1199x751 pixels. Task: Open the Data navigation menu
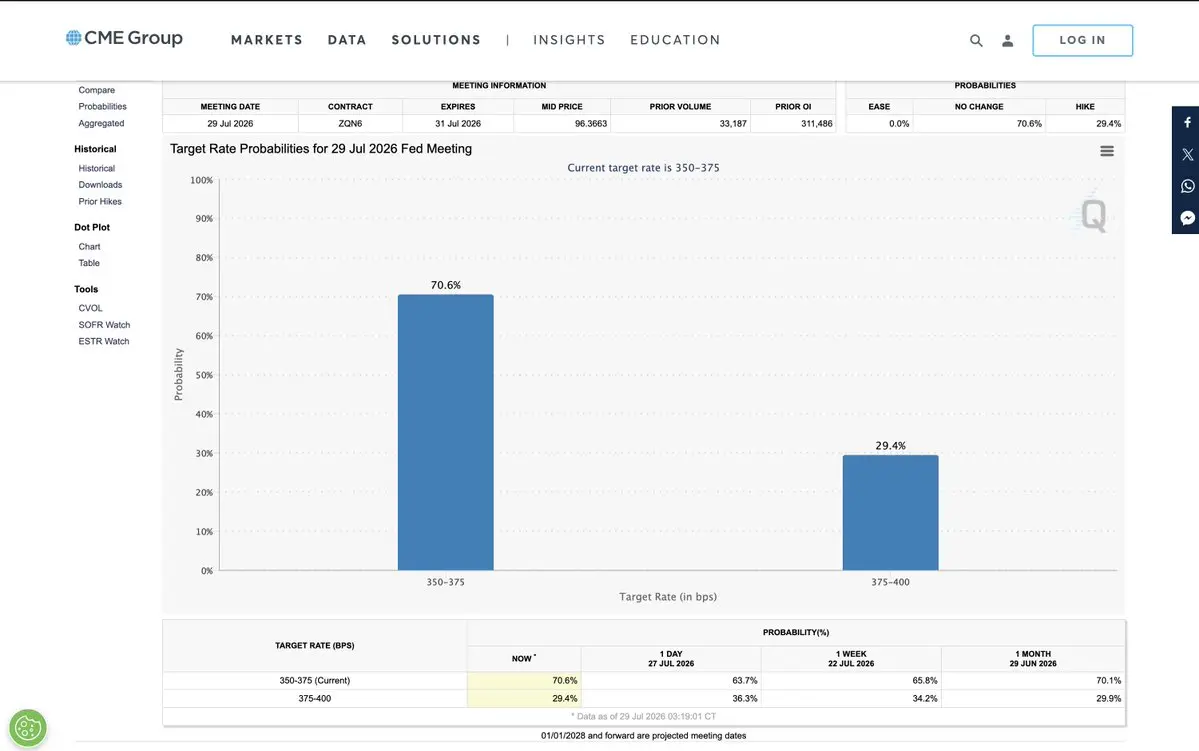click(x=347, y=40)
